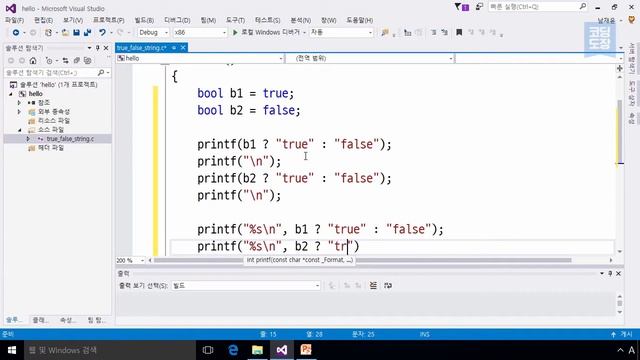Click the Solution Explorer search field
Viewport: 640px width, 360px height.
click(57, 73)
